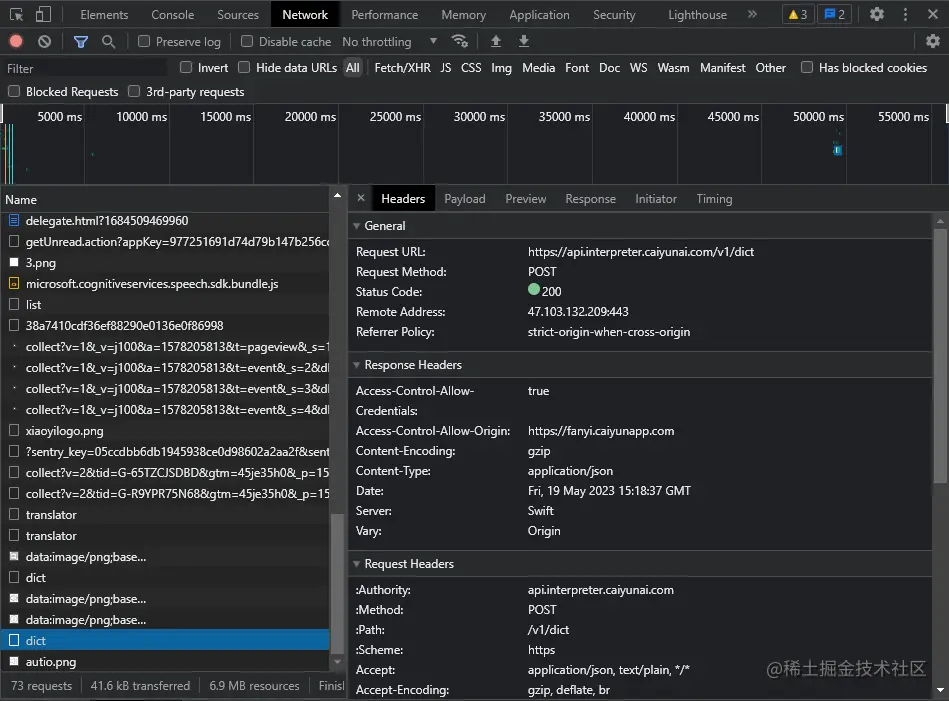Select the highlighted dict request
The width and height of the screenshot is (949, 701).
[x=165, y=640]
